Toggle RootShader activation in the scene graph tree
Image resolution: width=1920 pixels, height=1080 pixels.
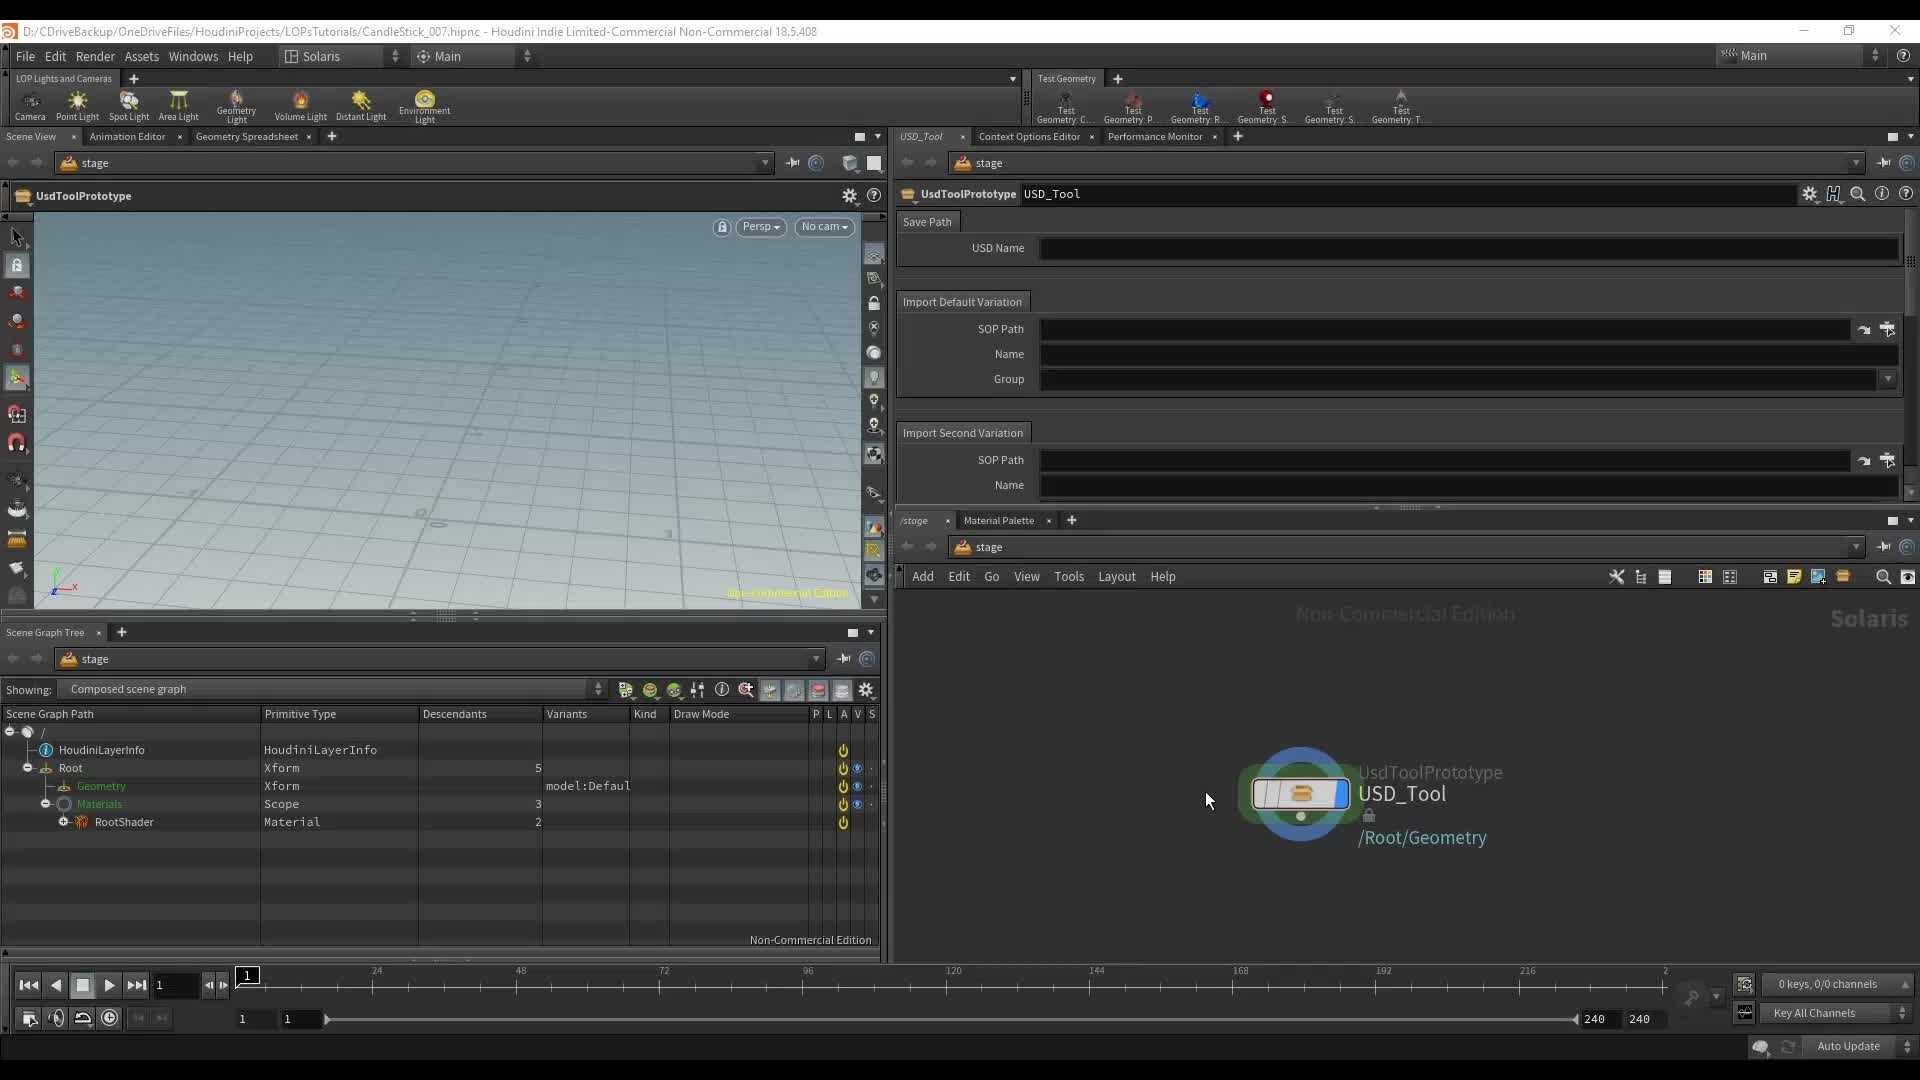click(x=843, y=822)
